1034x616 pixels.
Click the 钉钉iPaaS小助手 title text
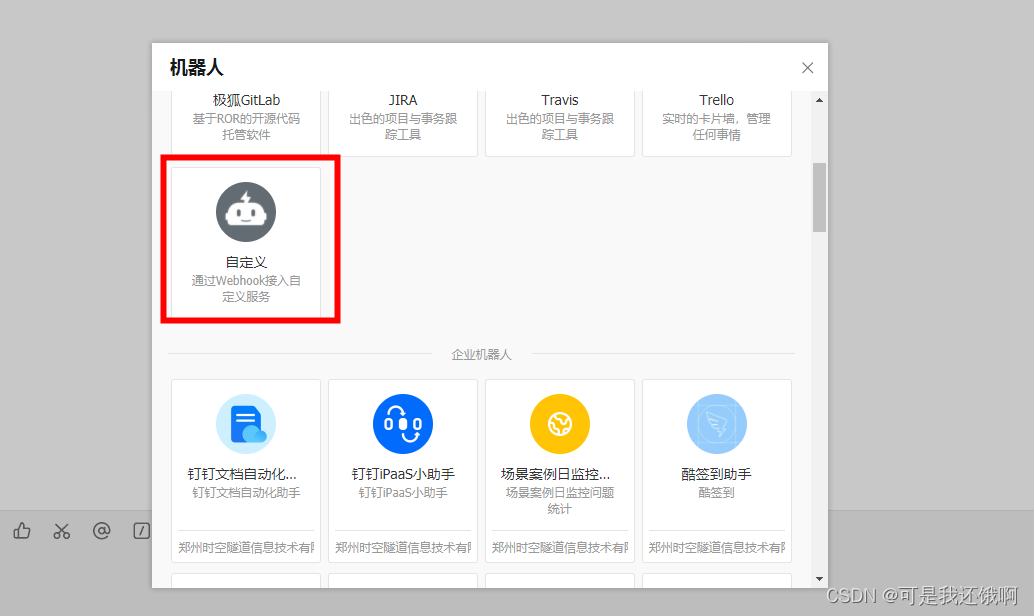403,474
